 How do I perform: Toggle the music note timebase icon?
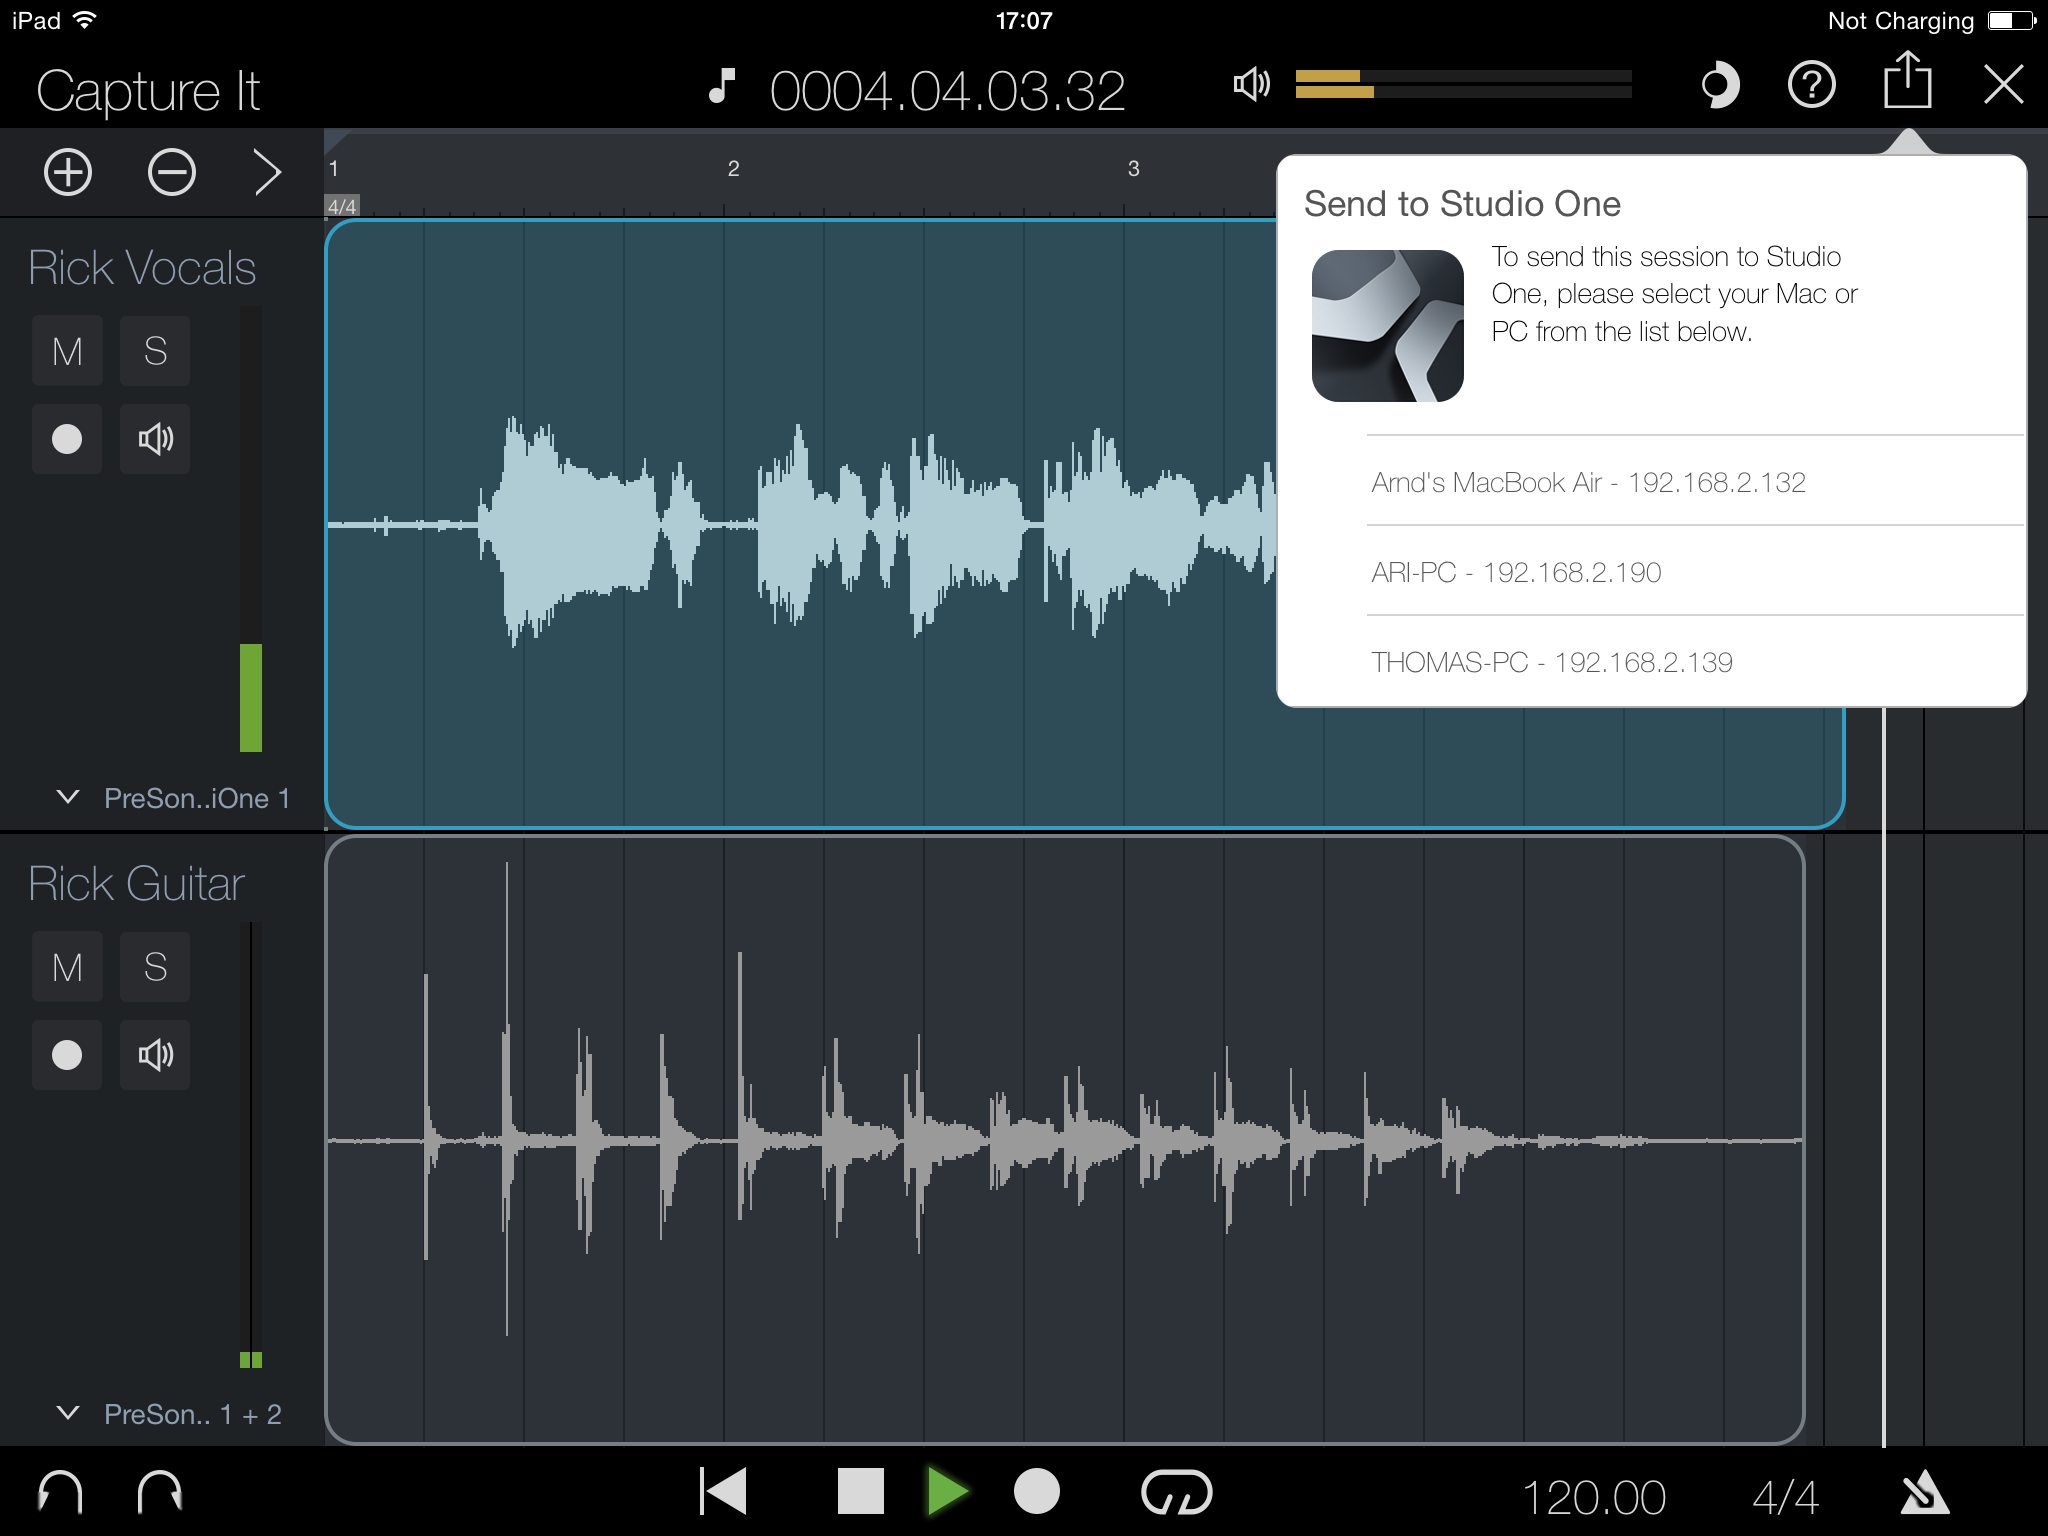722,87
